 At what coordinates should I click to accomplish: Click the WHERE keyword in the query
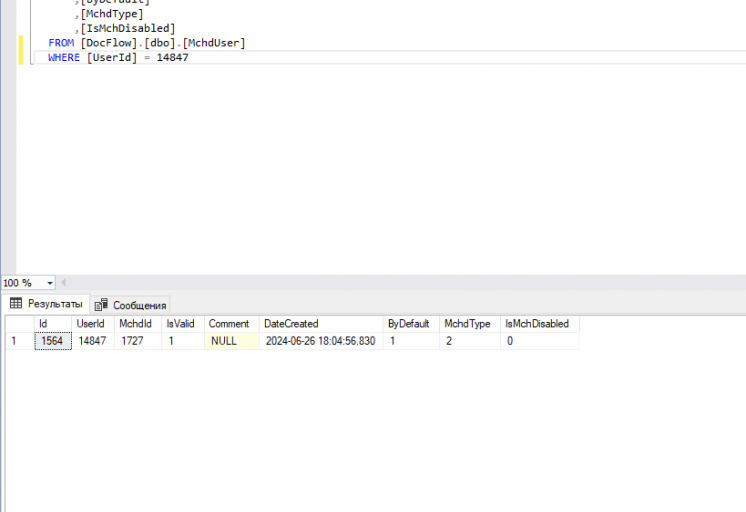pos(64,57)
